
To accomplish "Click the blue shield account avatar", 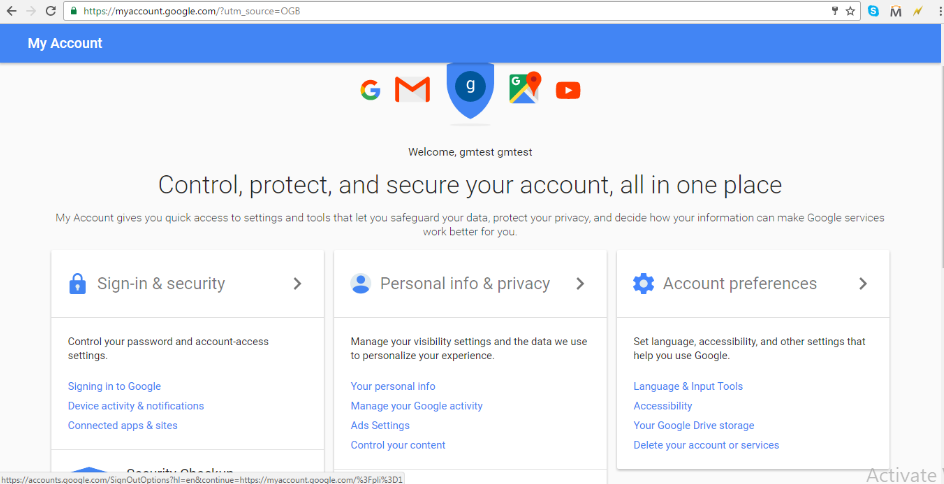I will (470, 90).
